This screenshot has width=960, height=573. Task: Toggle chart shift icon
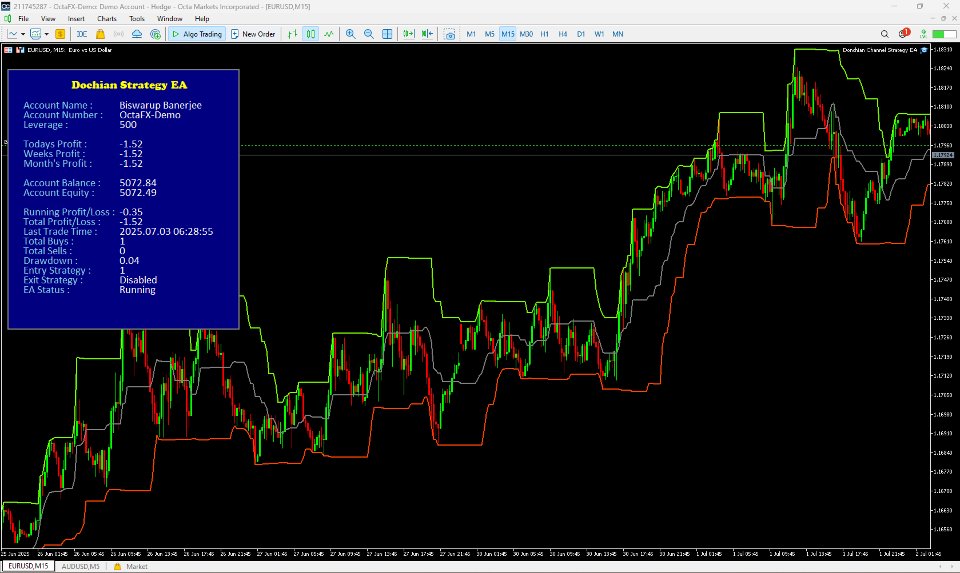(x=427, y=34)
